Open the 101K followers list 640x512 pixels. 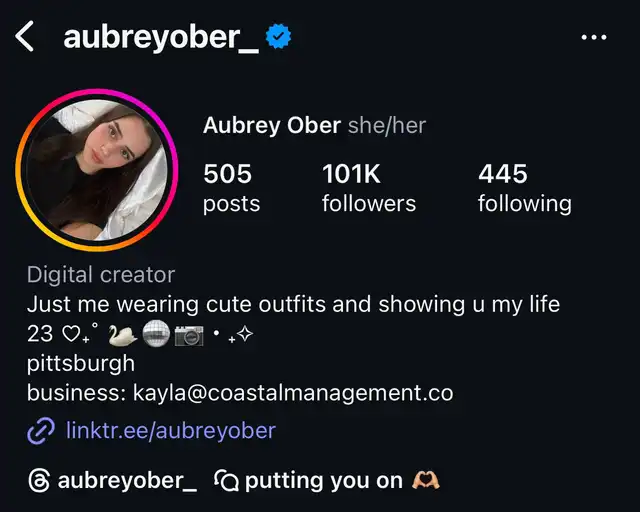pos(369,187)
